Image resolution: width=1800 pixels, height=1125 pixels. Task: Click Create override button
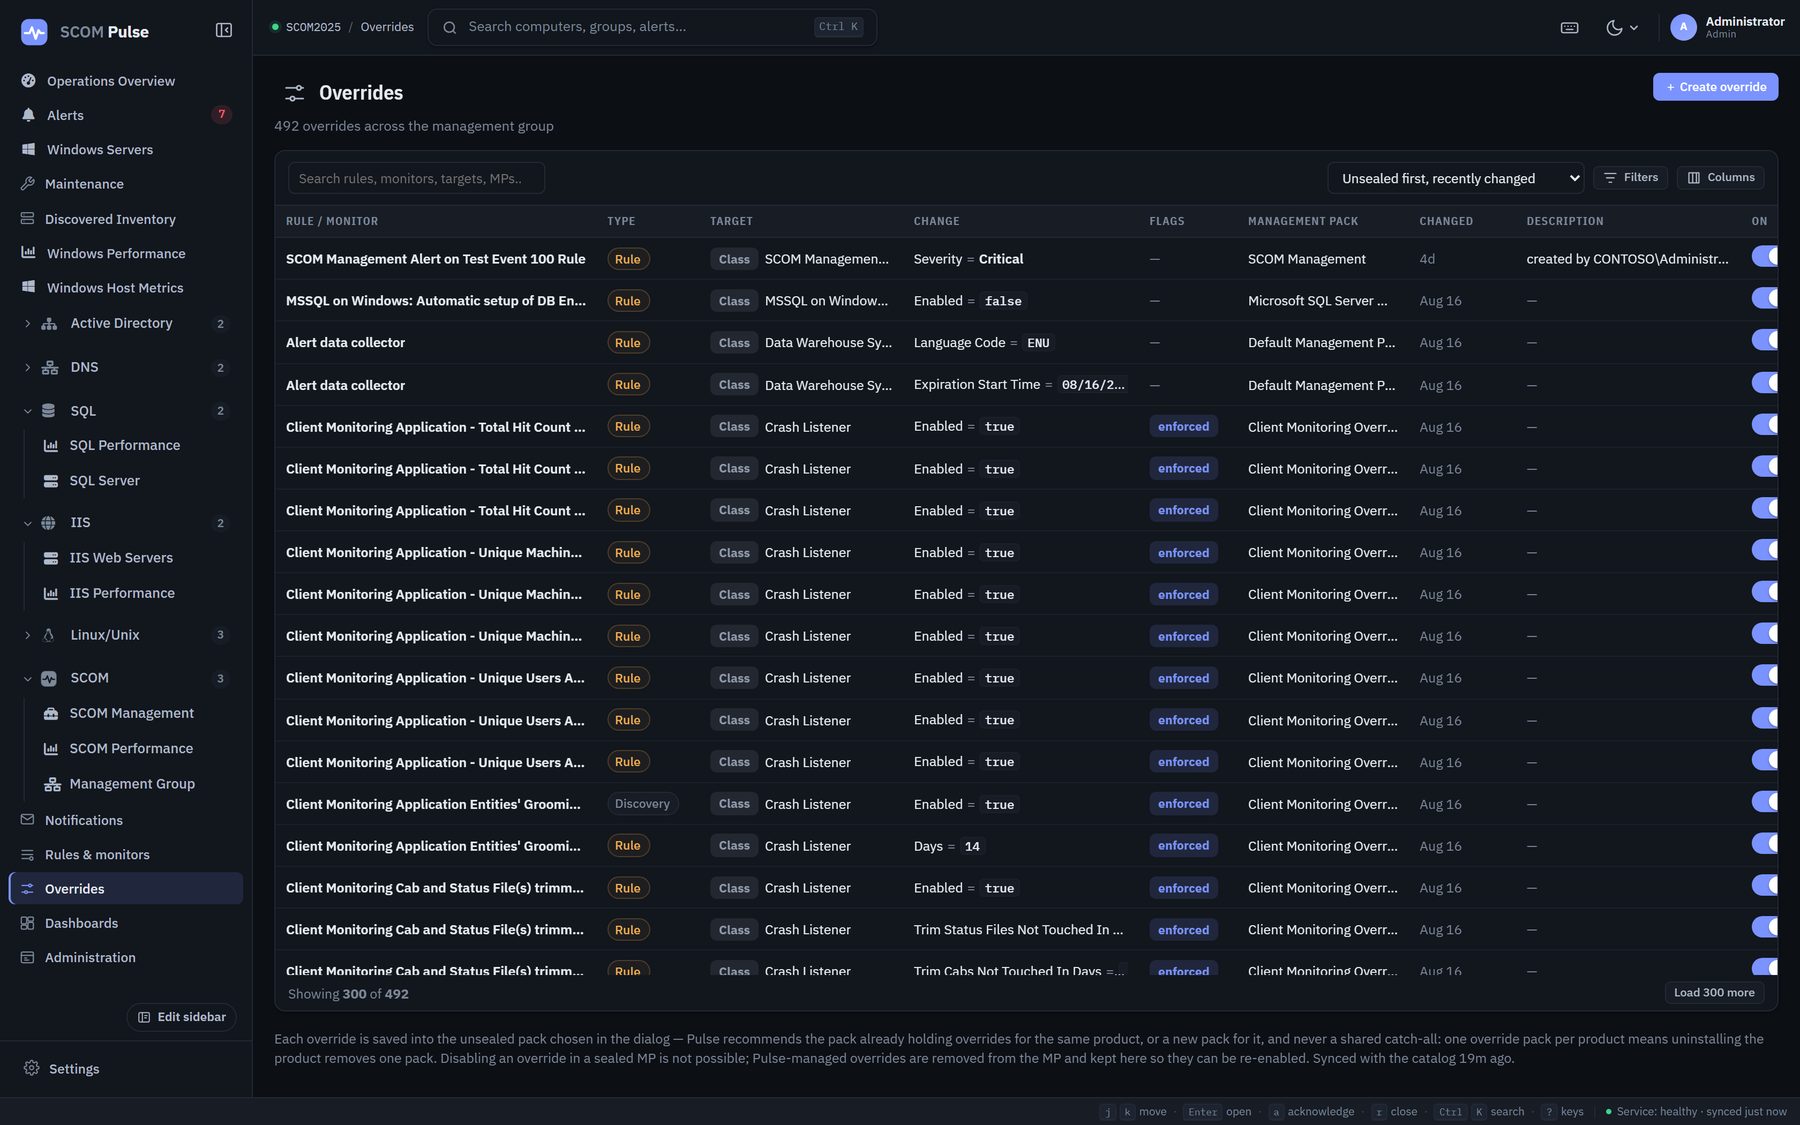pyautogui.click(x=1715, y=87)
